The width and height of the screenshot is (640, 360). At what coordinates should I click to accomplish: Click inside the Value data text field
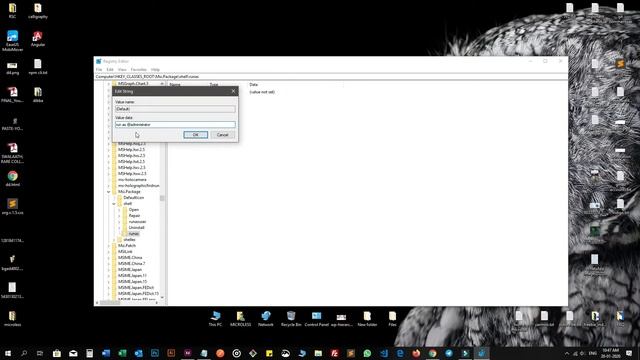175,124
